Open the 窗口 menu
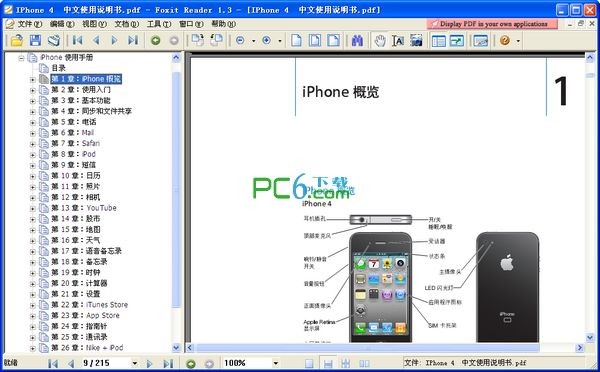The width and height of the screenshot is (600, 372). pos(191,24)
